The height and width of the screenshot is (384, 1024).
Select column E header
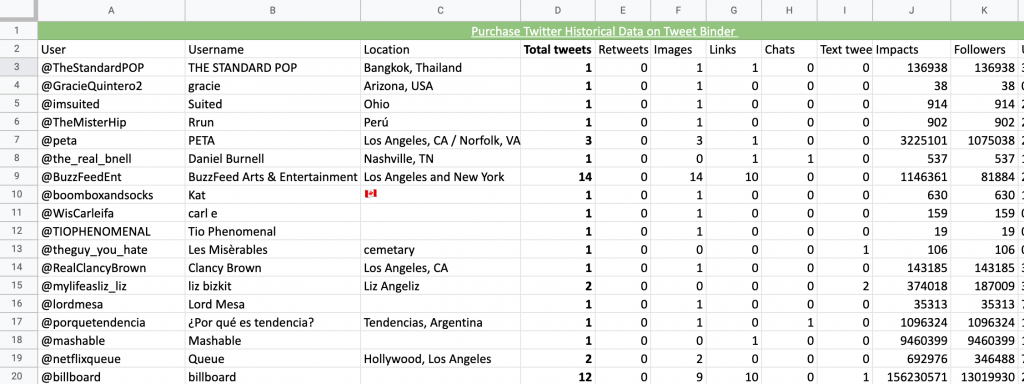(x=623, y=10)
